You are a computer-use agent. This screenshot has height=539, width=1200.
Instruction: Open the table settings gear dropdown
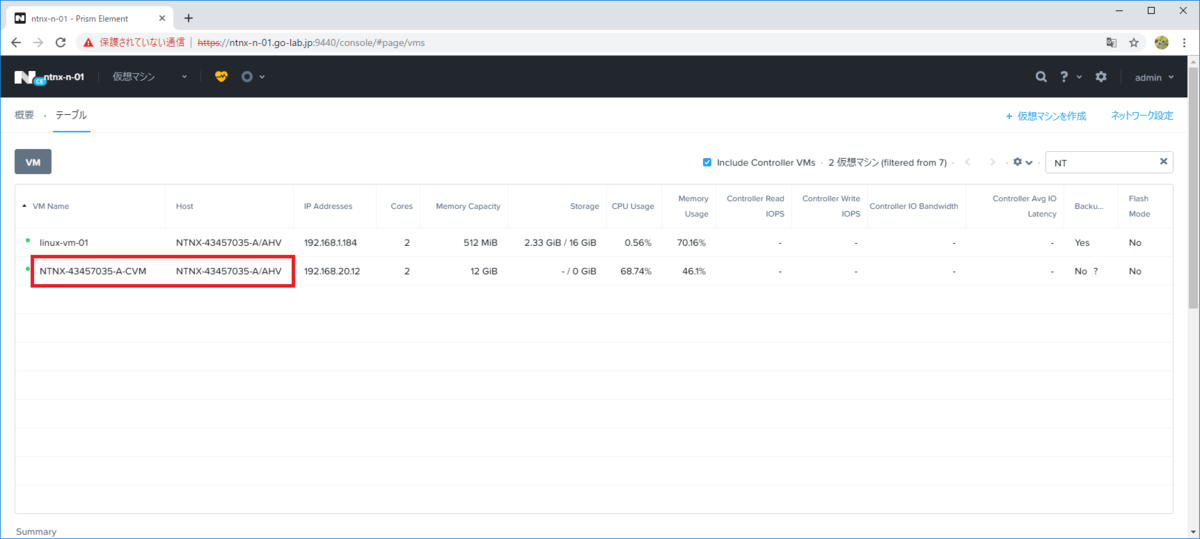[1022, 162]
